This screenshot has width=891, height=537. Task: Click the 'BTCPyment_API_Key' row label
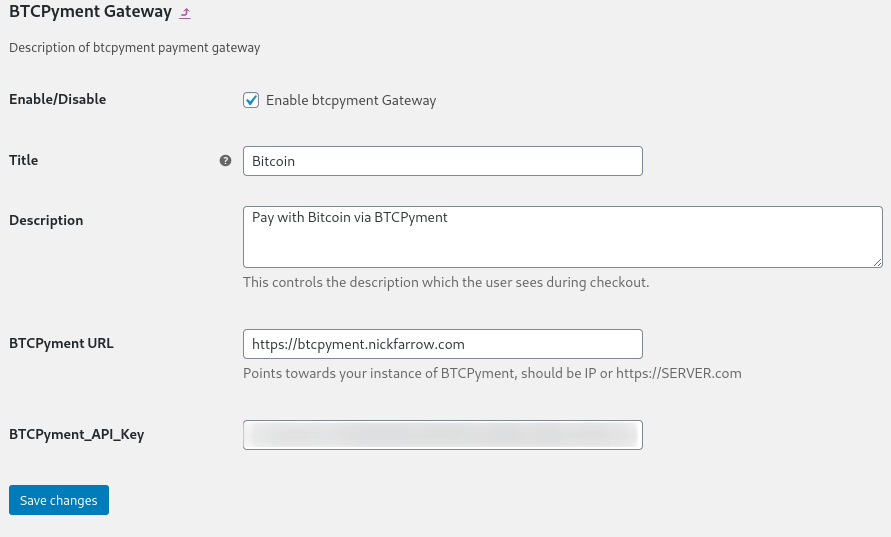[77, 435]
